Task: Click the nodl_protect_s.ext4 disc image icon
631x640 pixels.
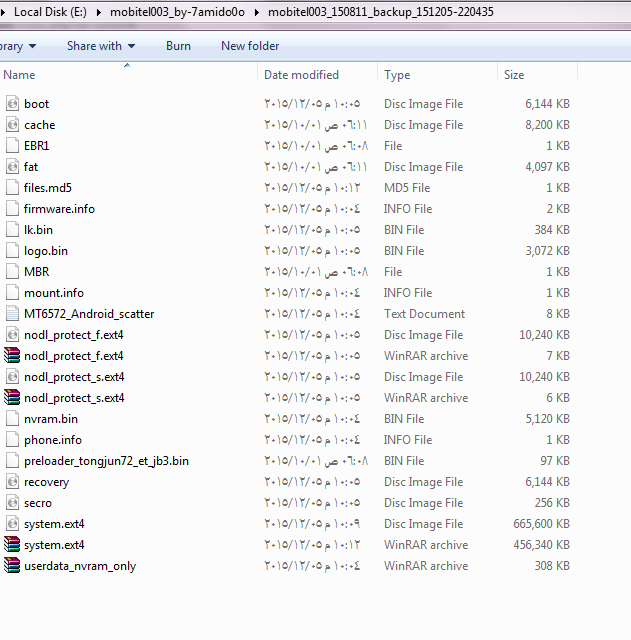Action: [13, 377]
